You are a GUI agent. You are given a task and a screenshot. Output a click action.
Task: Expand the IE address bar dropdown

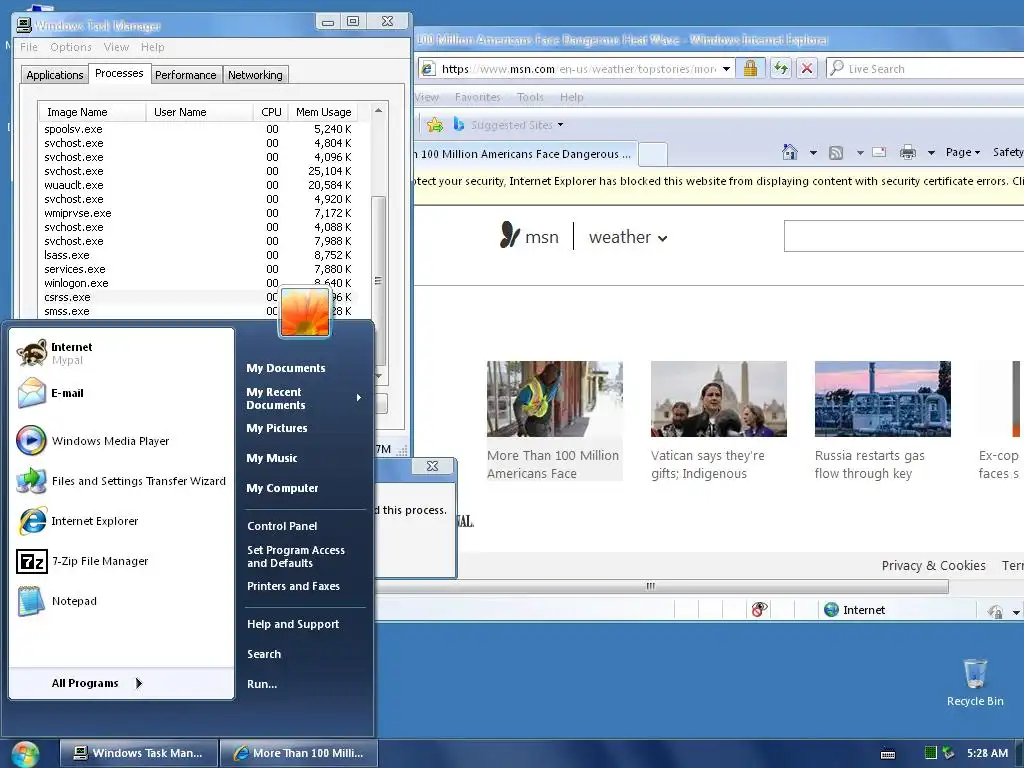coord(726,69)
